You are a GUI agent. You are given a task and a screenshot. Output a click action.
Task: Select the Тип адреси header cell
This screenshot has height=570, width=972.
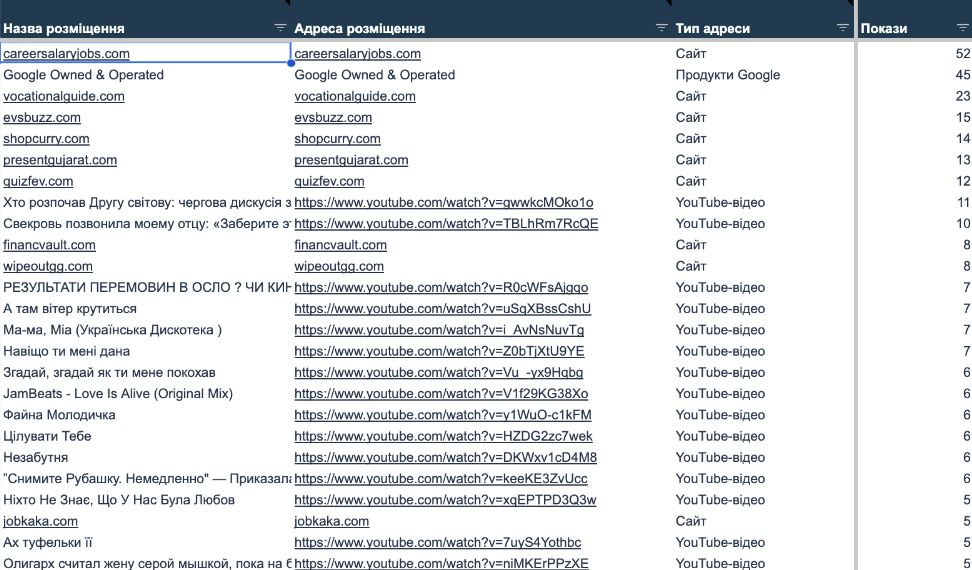(x=762, y=28)
